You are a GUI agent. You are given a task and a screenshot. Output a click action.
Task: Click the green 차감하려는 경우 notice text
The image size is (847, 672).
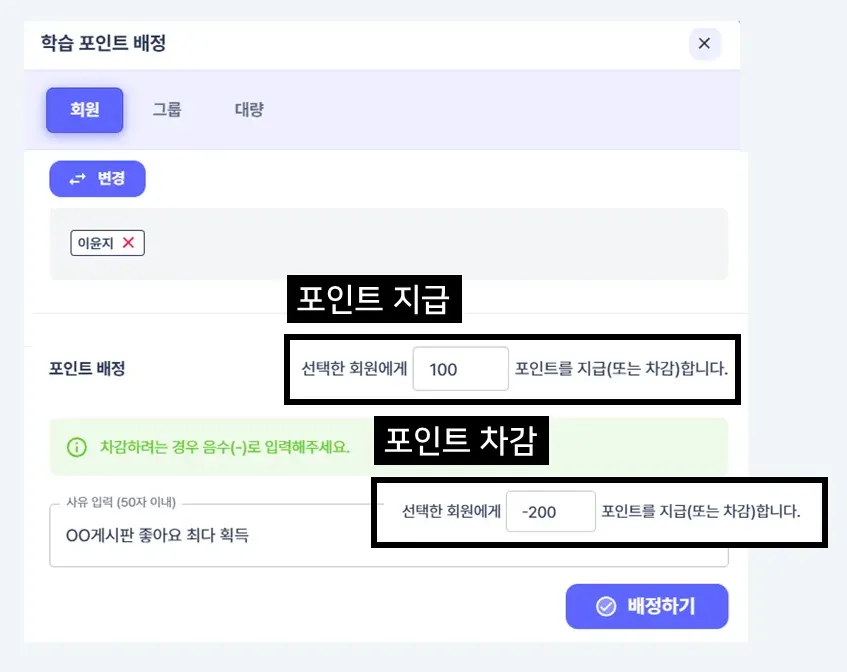(225, 446)
